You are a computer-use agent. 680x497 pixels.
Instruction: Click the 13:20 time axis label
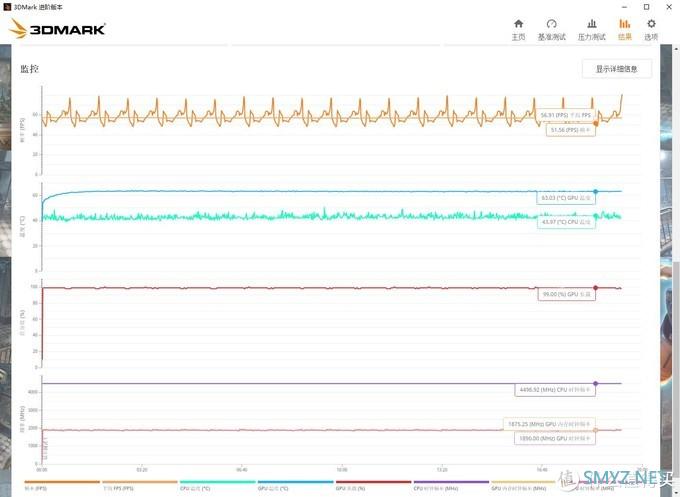point(441,470)
